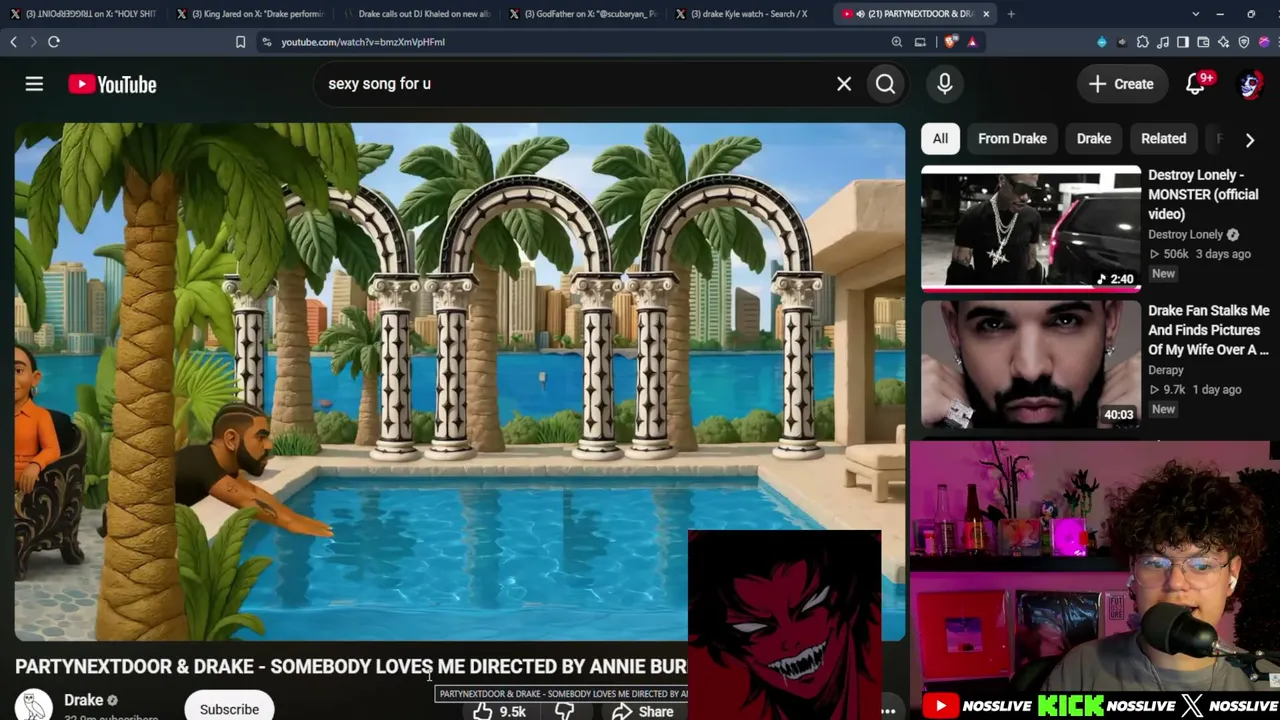Screen dimensions: 1280x720
Task: Click the Subscribe button
Action: click(229, 708)
